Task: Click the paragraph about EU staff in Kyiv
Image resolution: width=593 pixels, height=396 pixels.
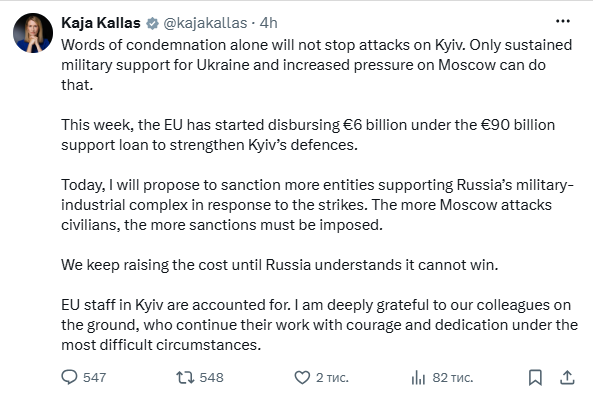Action: [320, 325]
